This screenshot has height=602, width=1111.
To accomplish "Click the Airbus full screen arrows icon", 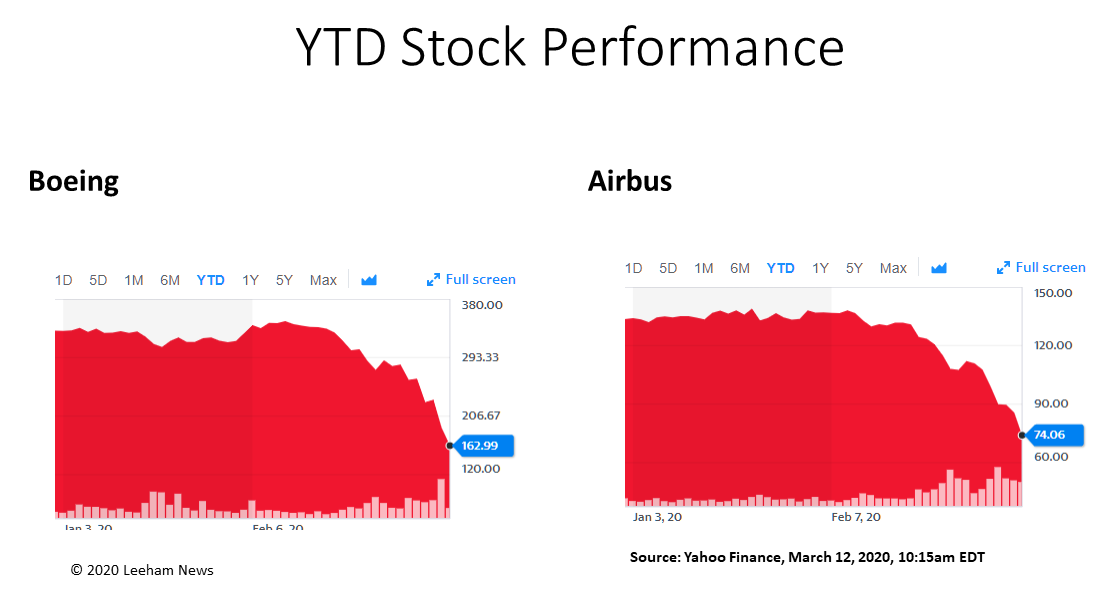I will [1003, 268].
